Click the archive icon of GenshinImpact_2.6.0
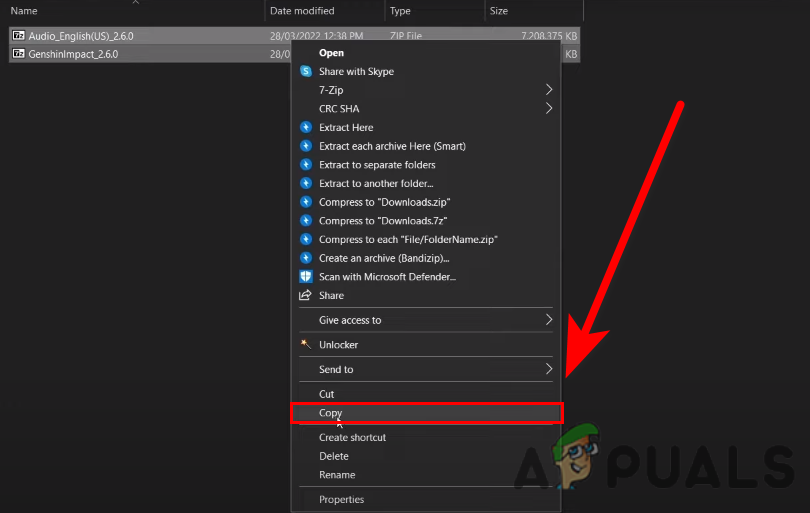This screenshot has width=810, height=513. 19,54
